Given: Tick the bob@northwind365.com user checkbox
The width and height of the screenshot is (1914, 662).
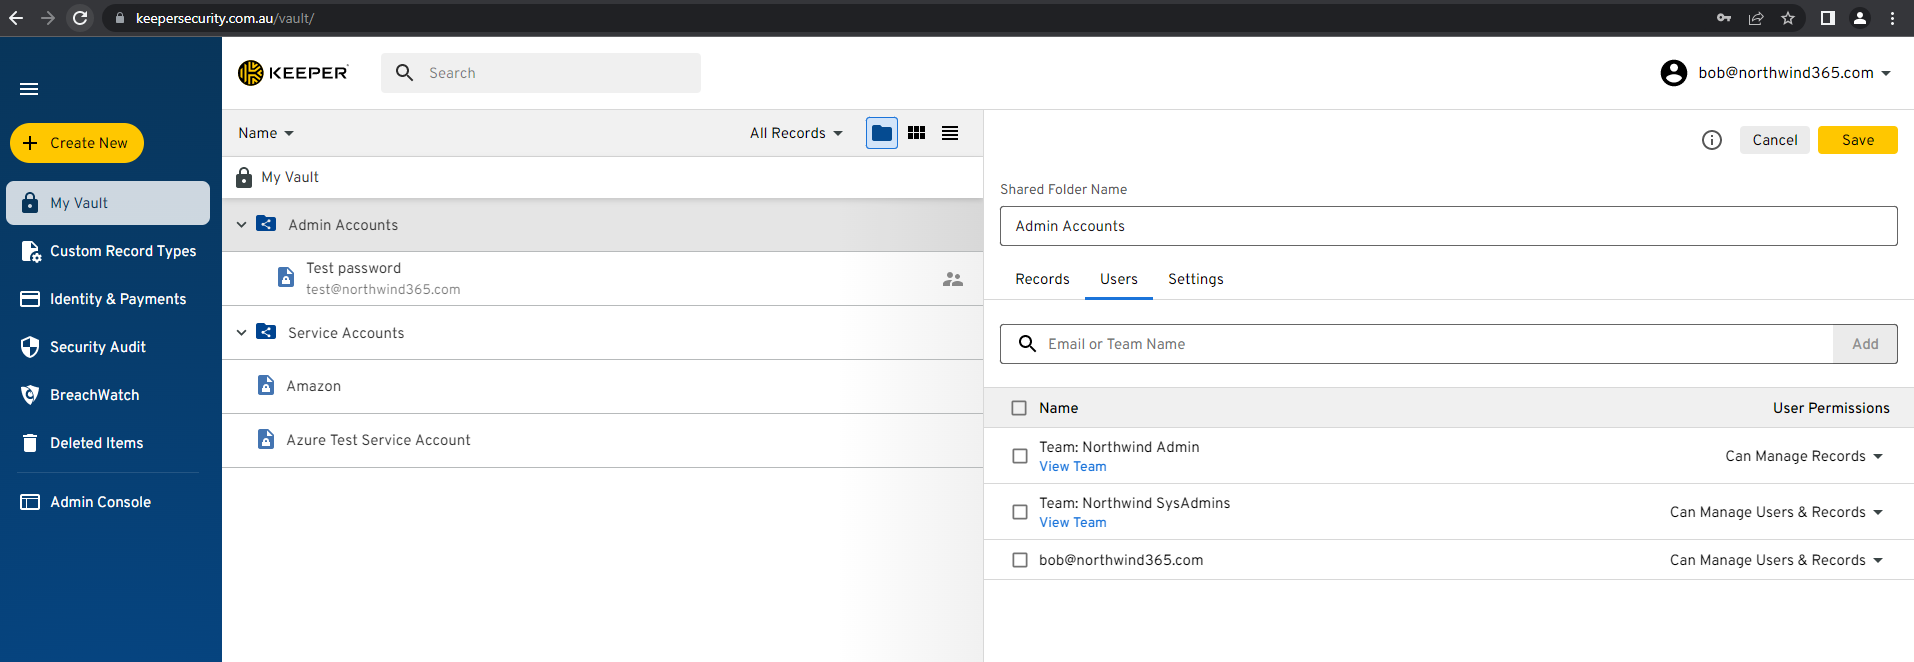Looking at the screenshot, I should (x=1019, y=560).
